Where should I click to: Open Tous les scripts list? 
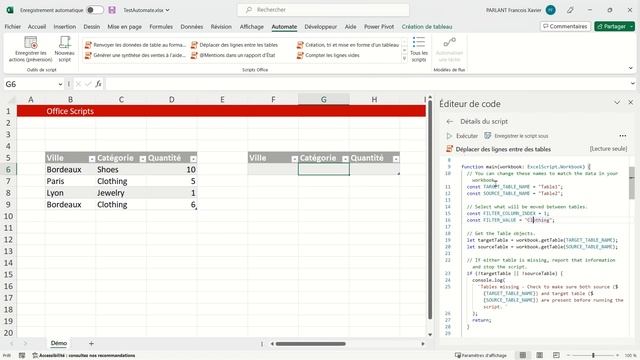tap(419, 49)
